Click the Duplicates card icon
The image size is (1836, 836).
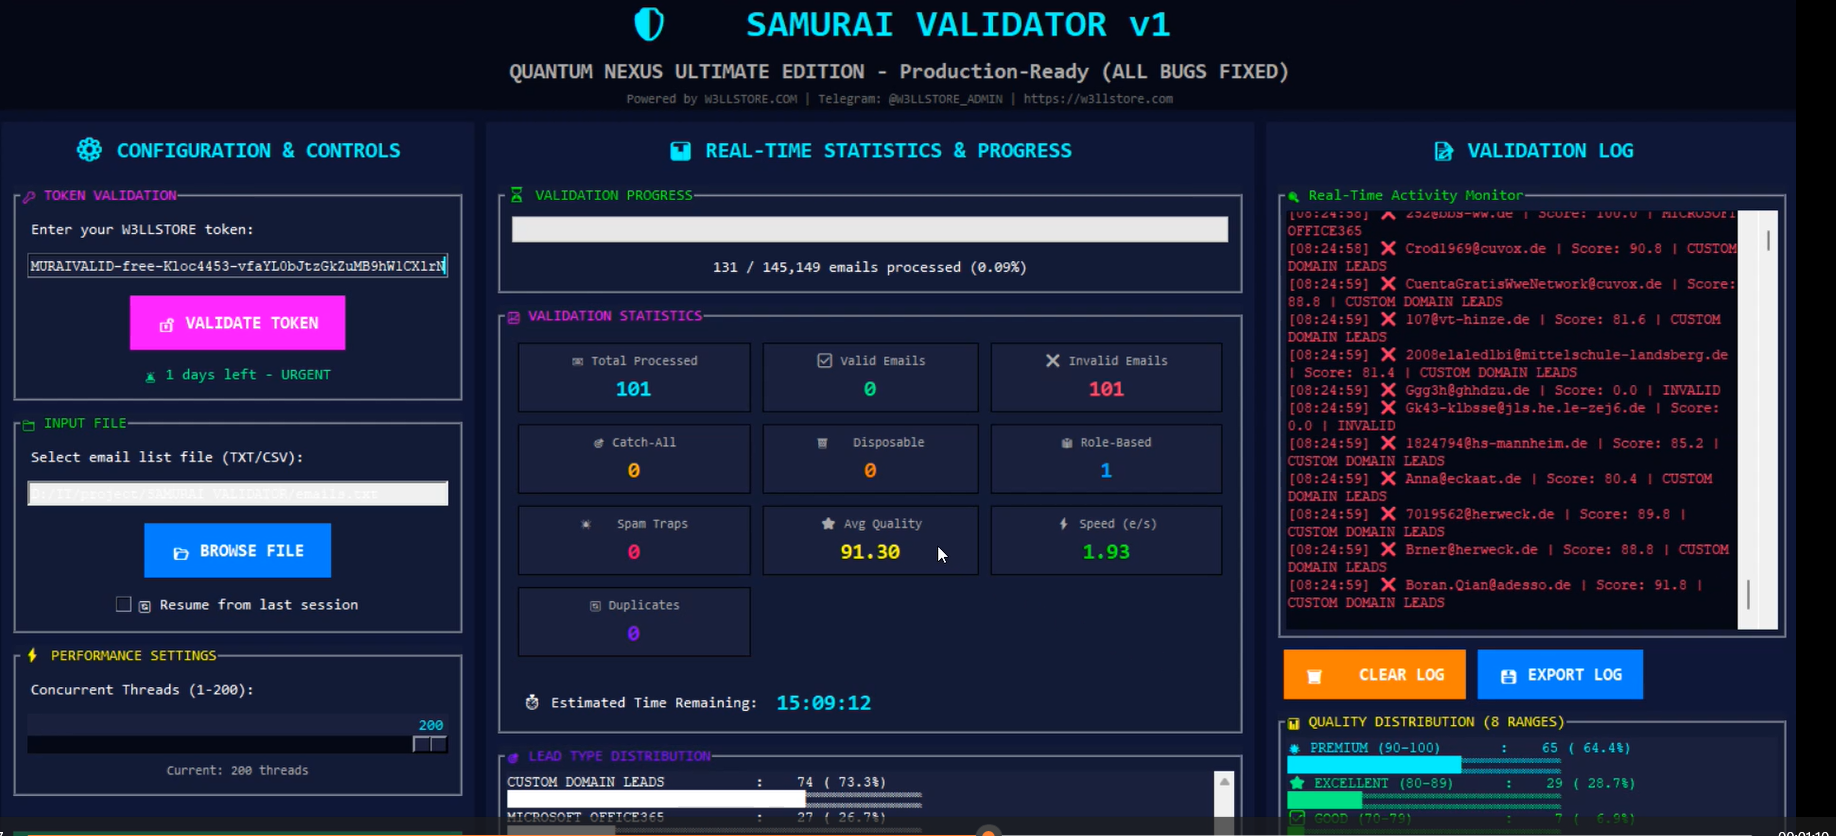(595, 605)
